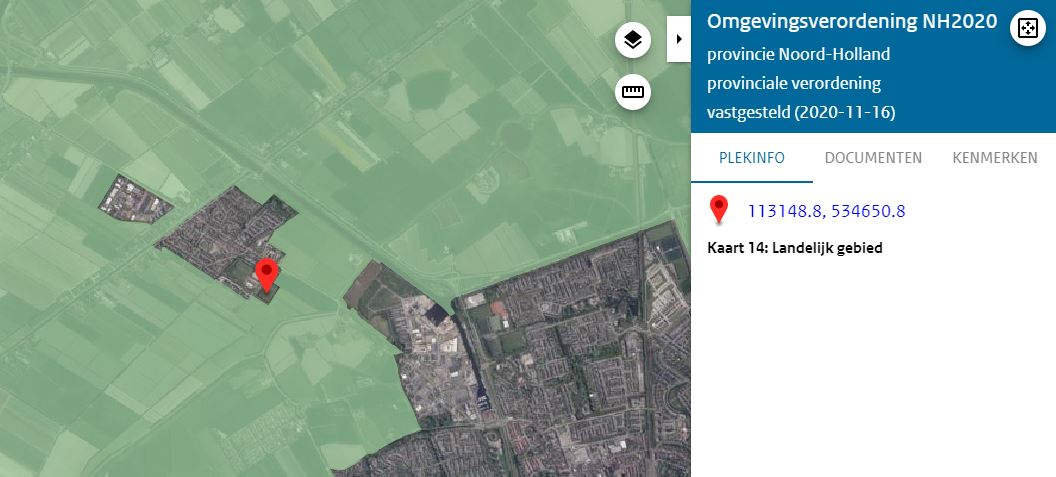Click the red location pin on the map
The width and height of the screenshot is (1056, 477).
click(x=267, y=276)
